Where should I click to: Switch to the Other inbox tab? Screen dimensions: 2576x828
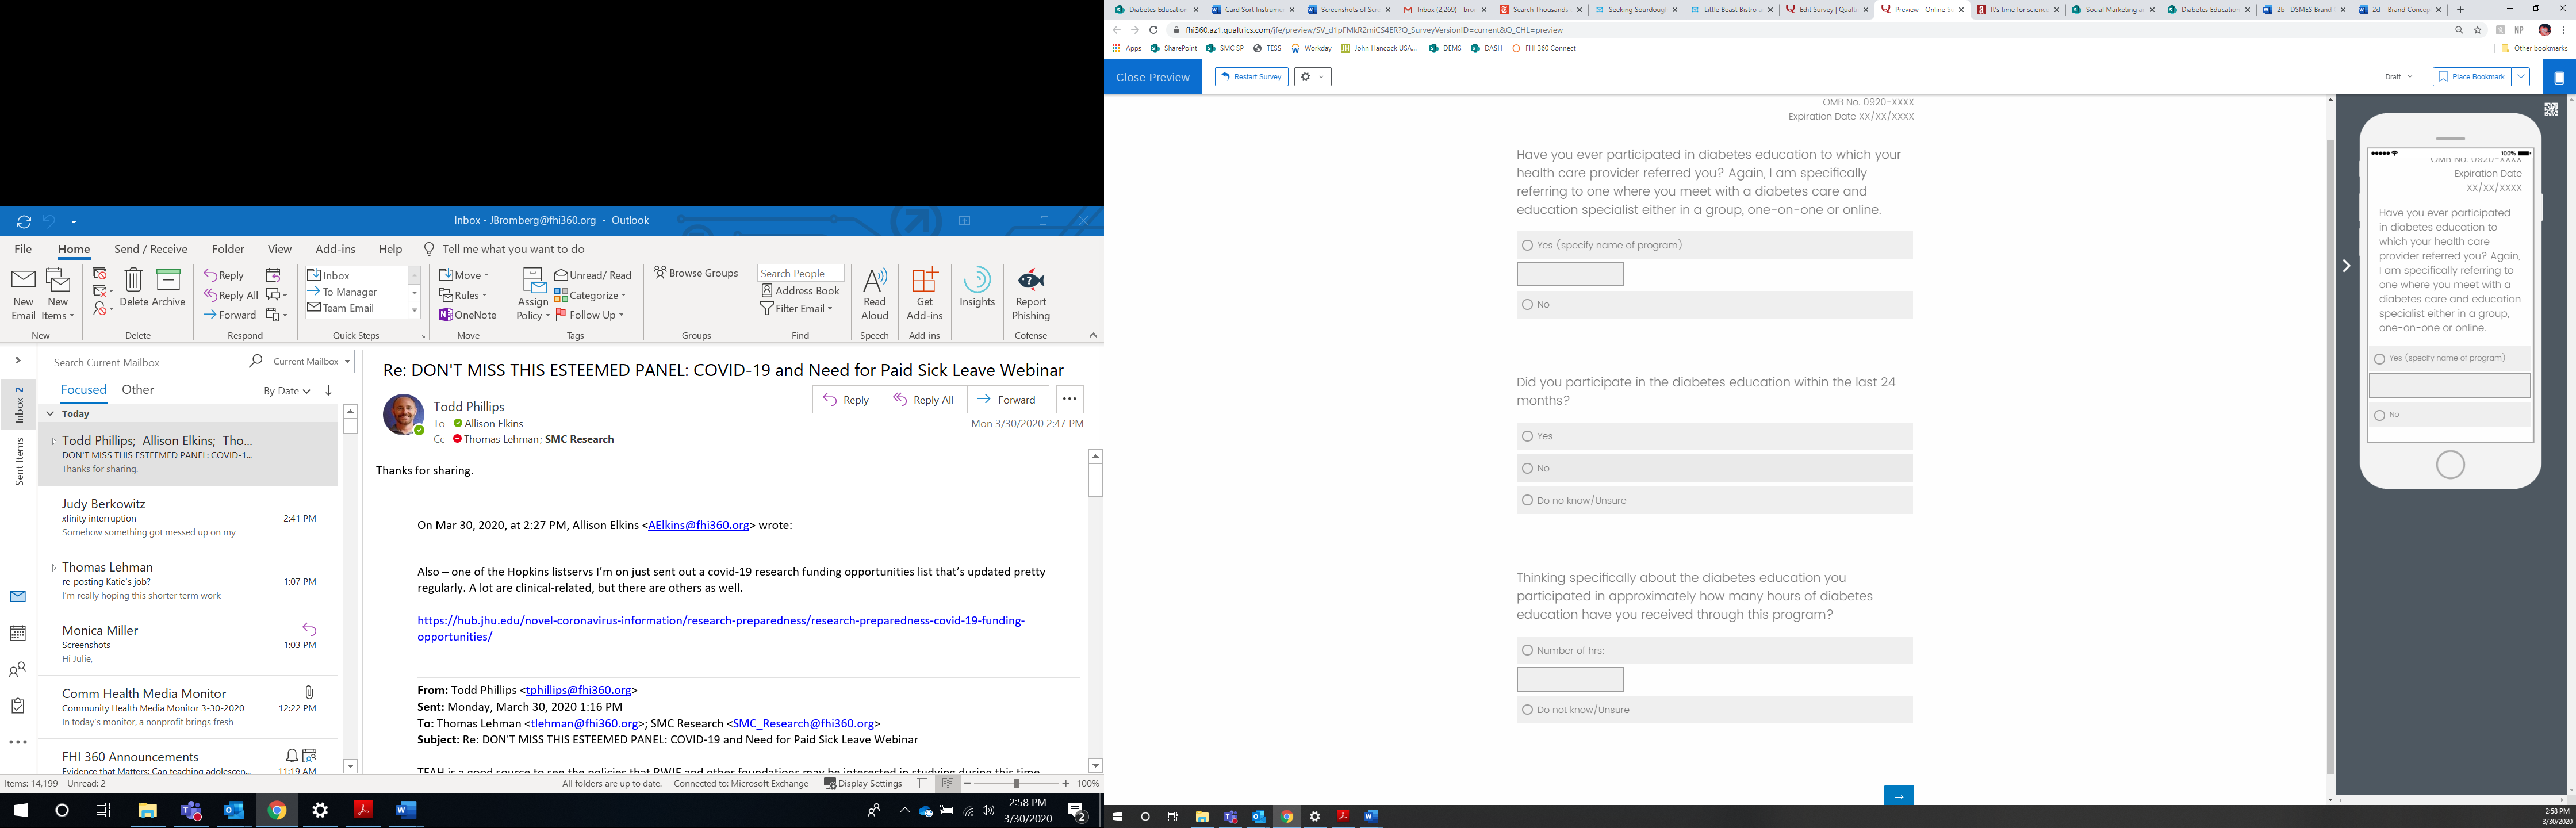click(138, 390)
